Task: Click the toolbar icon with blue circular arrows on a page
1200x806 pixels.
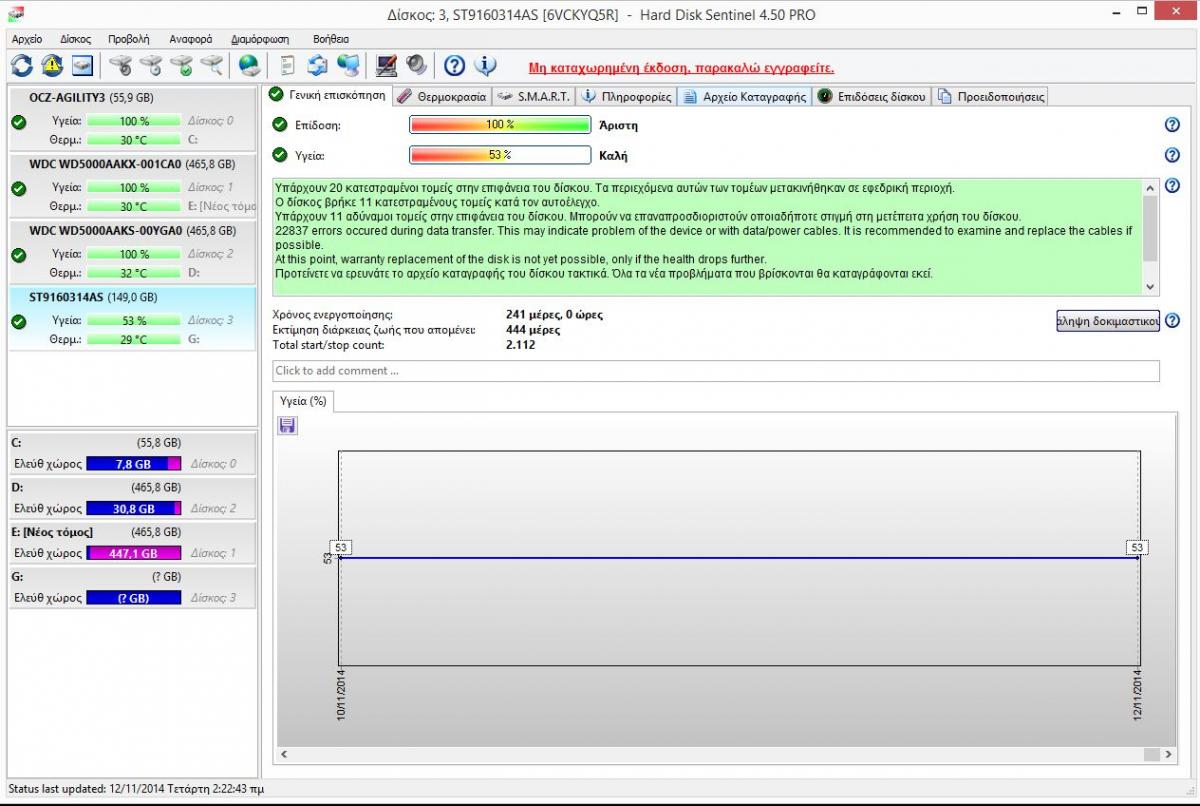Action: point(317,66)
